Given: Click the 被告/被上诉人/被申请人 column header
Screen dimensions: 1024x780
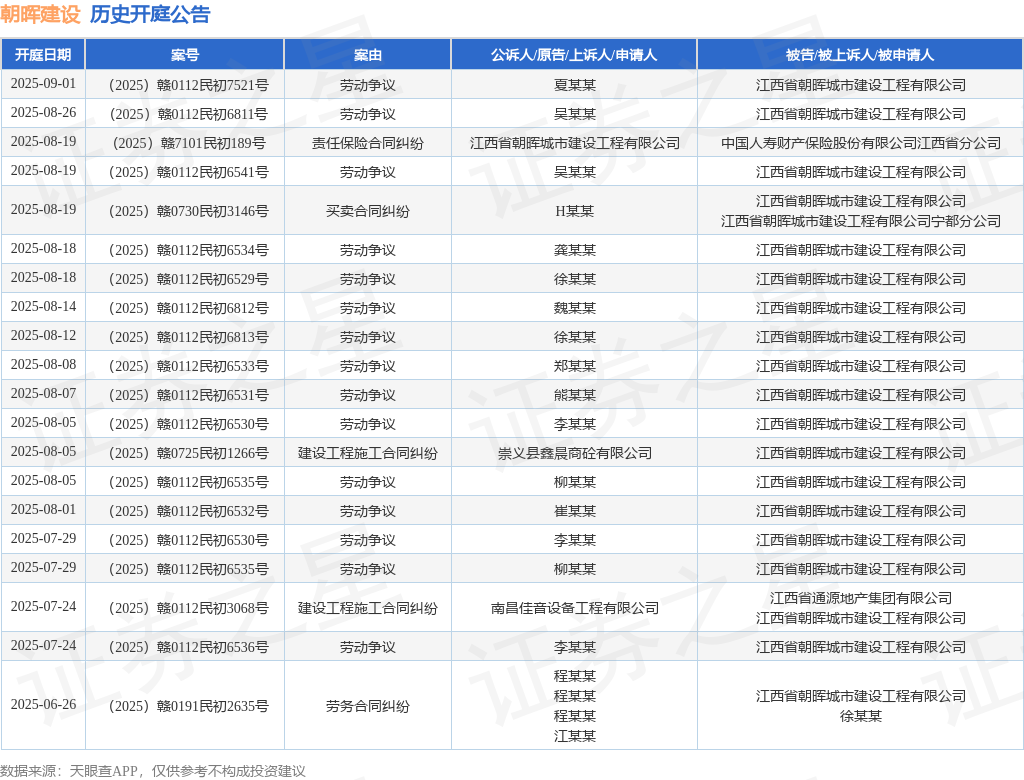Looking at the screenshot, I should pyautogui.click(x=860, y=55).
